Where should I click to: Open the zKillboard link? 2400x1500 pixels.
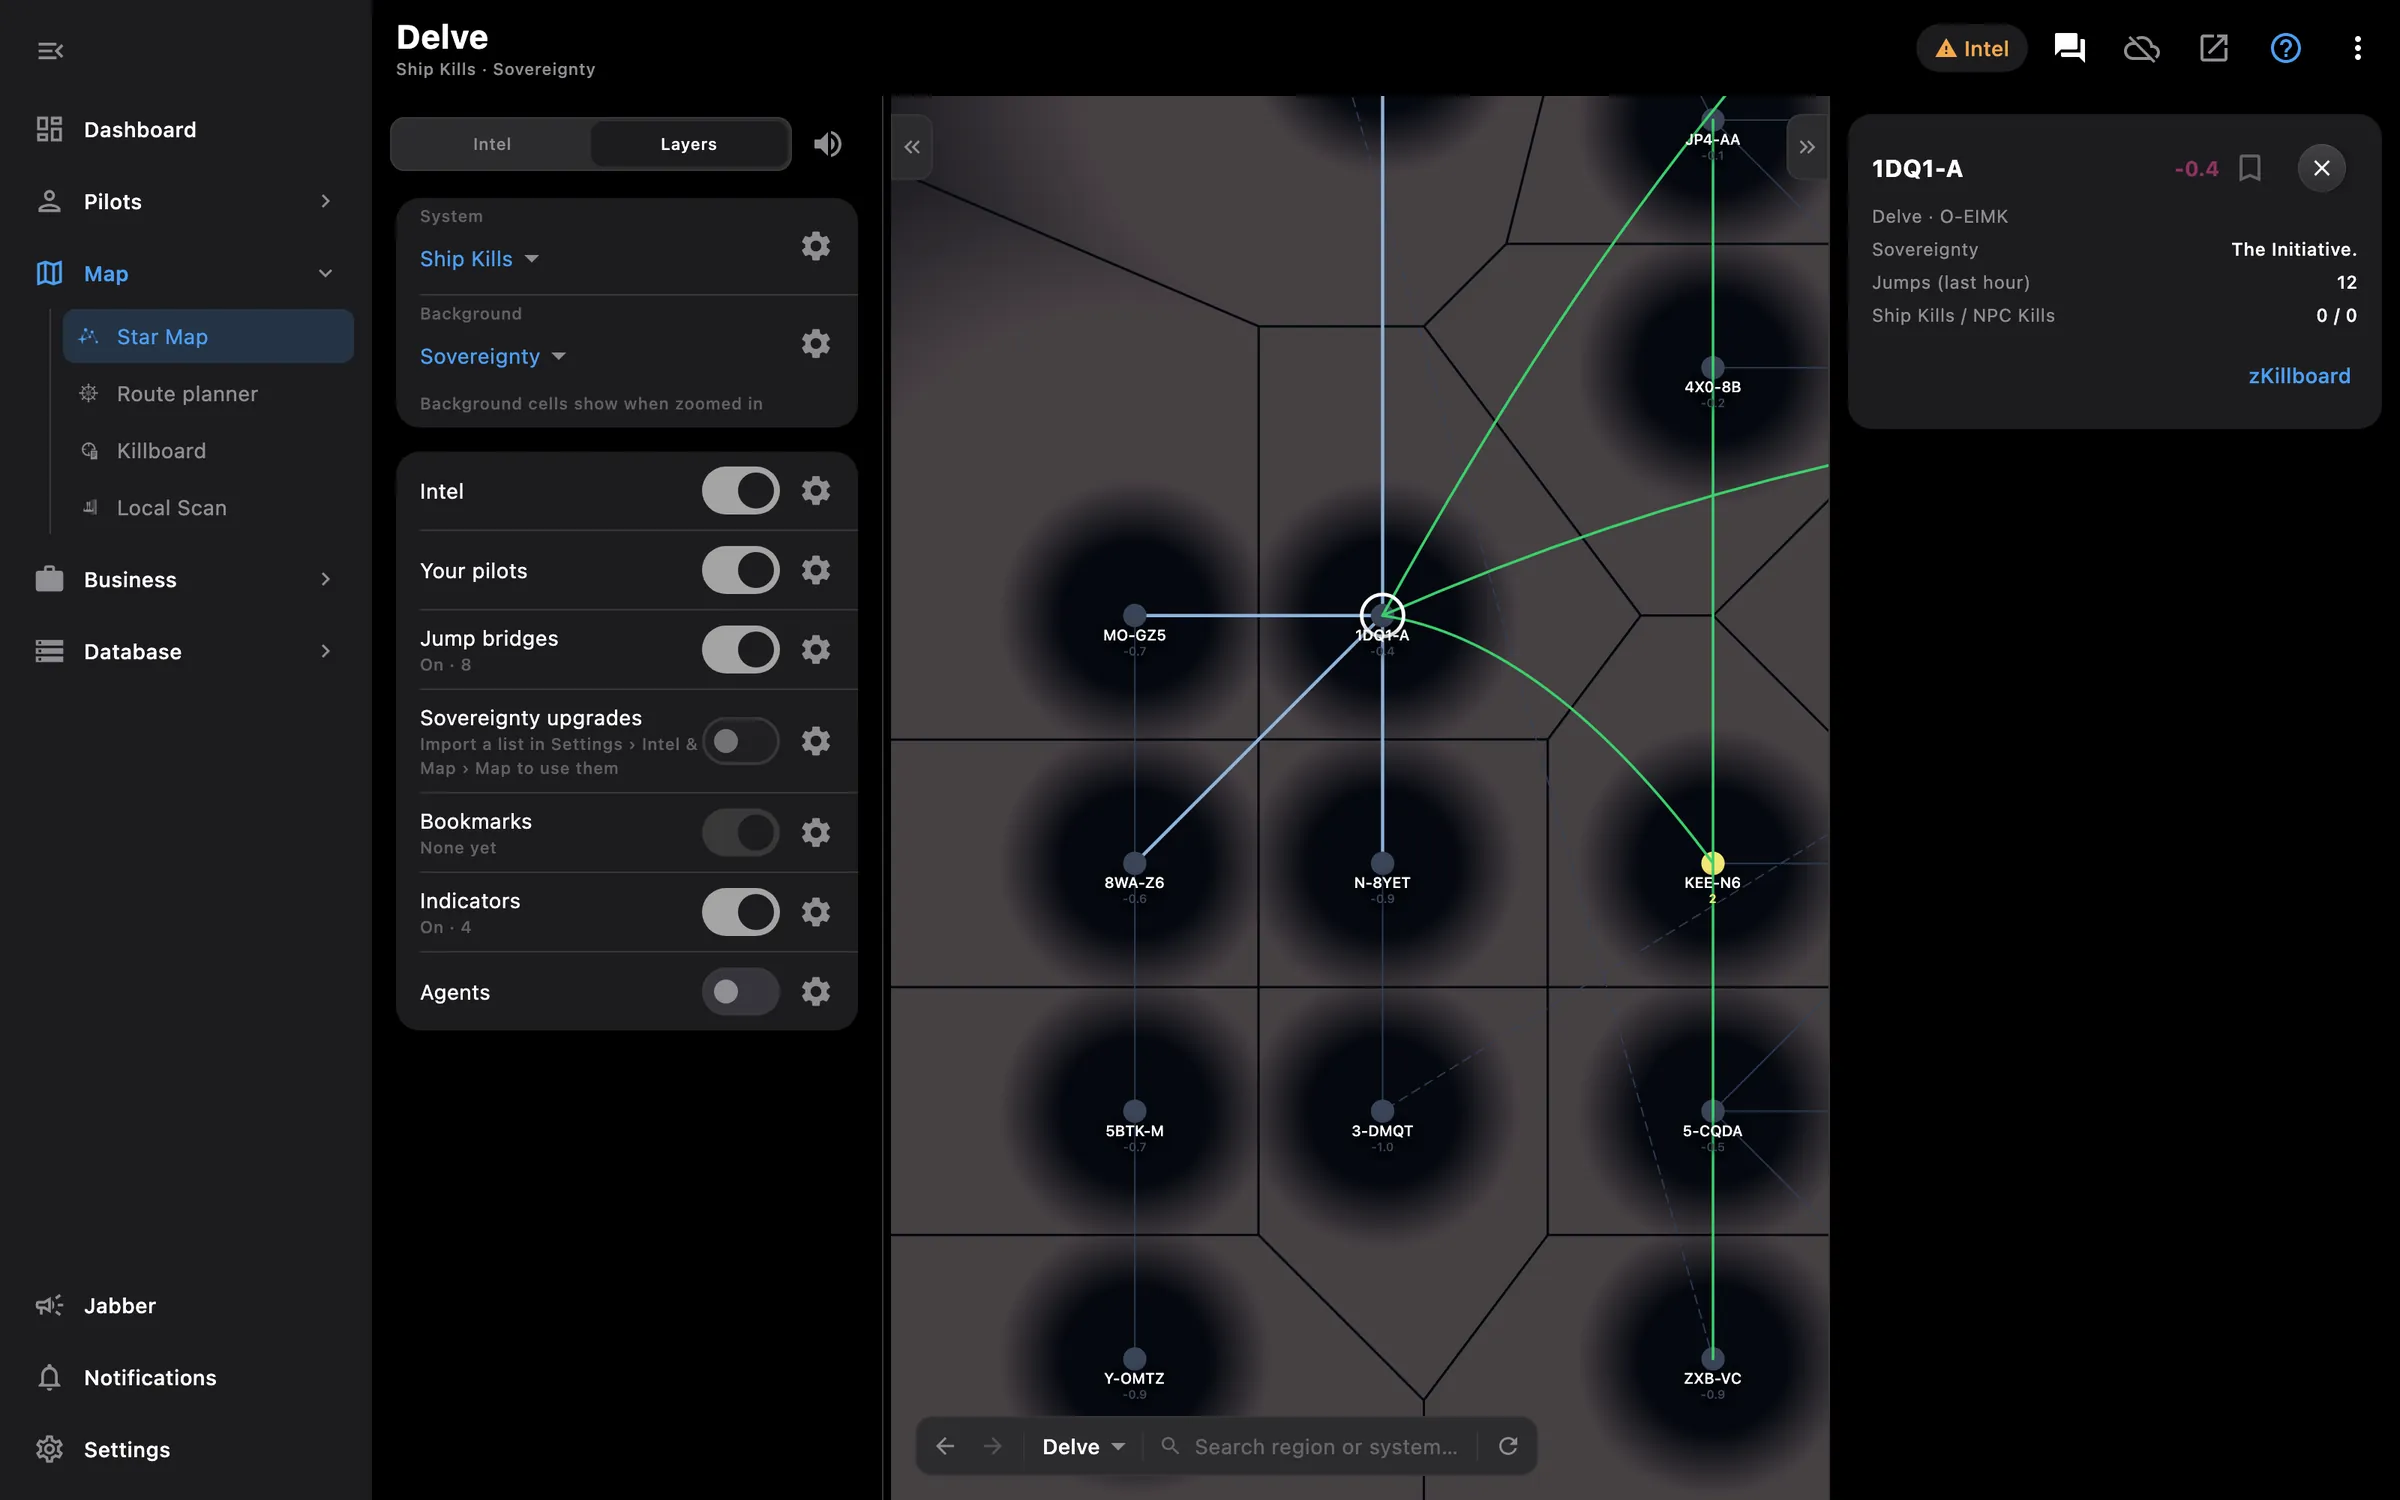pyautogui.click(x=2299, y=376)
